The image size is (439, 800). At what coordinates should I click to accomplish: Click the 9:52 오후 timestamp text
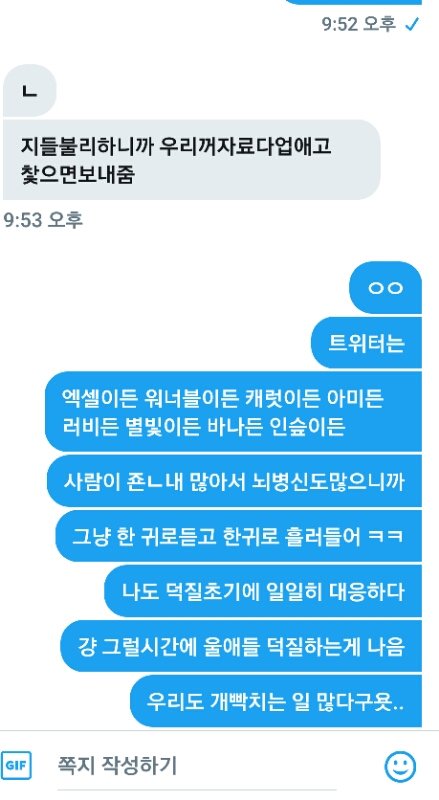coord(359,23)
